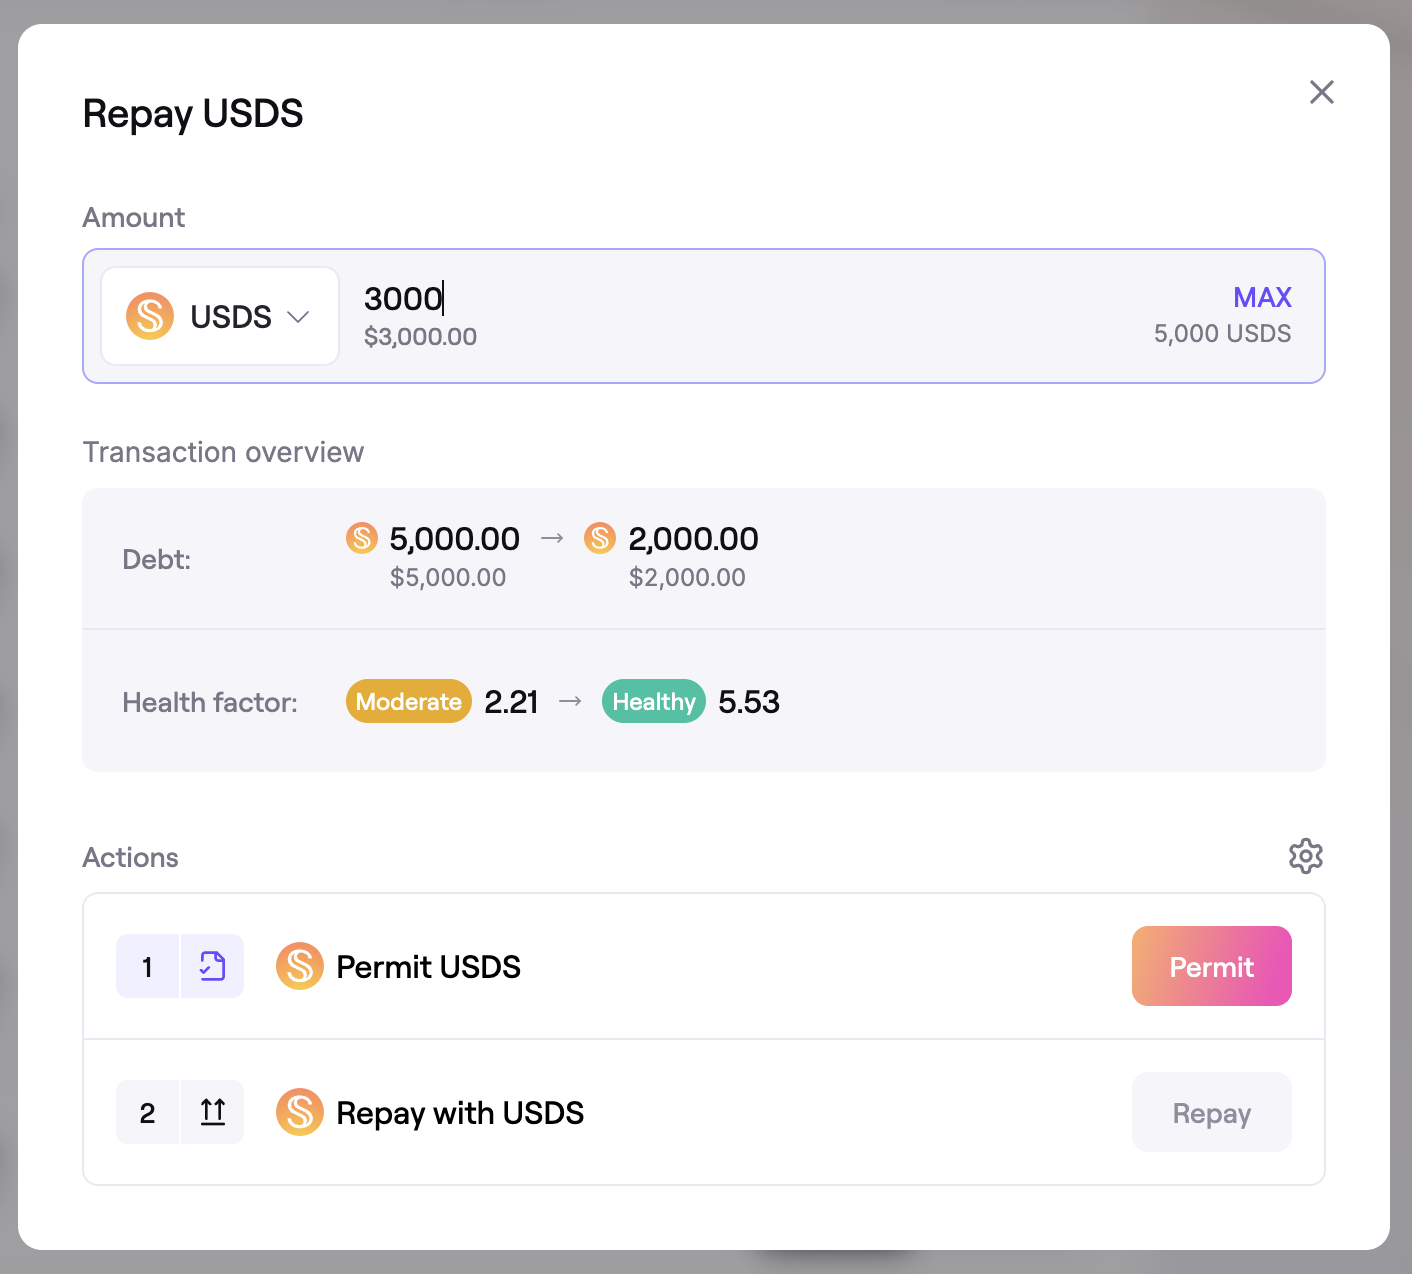Click the Moderate health factor badge

pyautogui.click(x=408, y=702)
